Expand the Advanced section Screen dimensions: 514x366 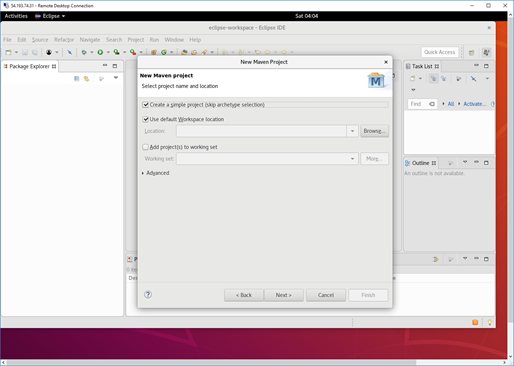(143, 173)
